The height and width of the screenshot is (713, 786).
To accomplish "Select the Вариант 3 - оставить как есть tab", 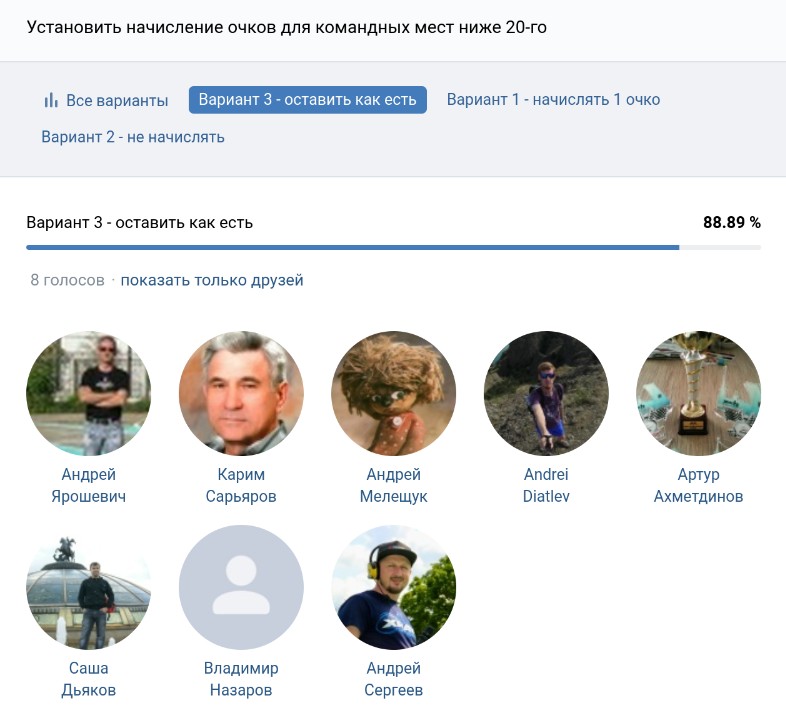I will [x=308, y=100].
